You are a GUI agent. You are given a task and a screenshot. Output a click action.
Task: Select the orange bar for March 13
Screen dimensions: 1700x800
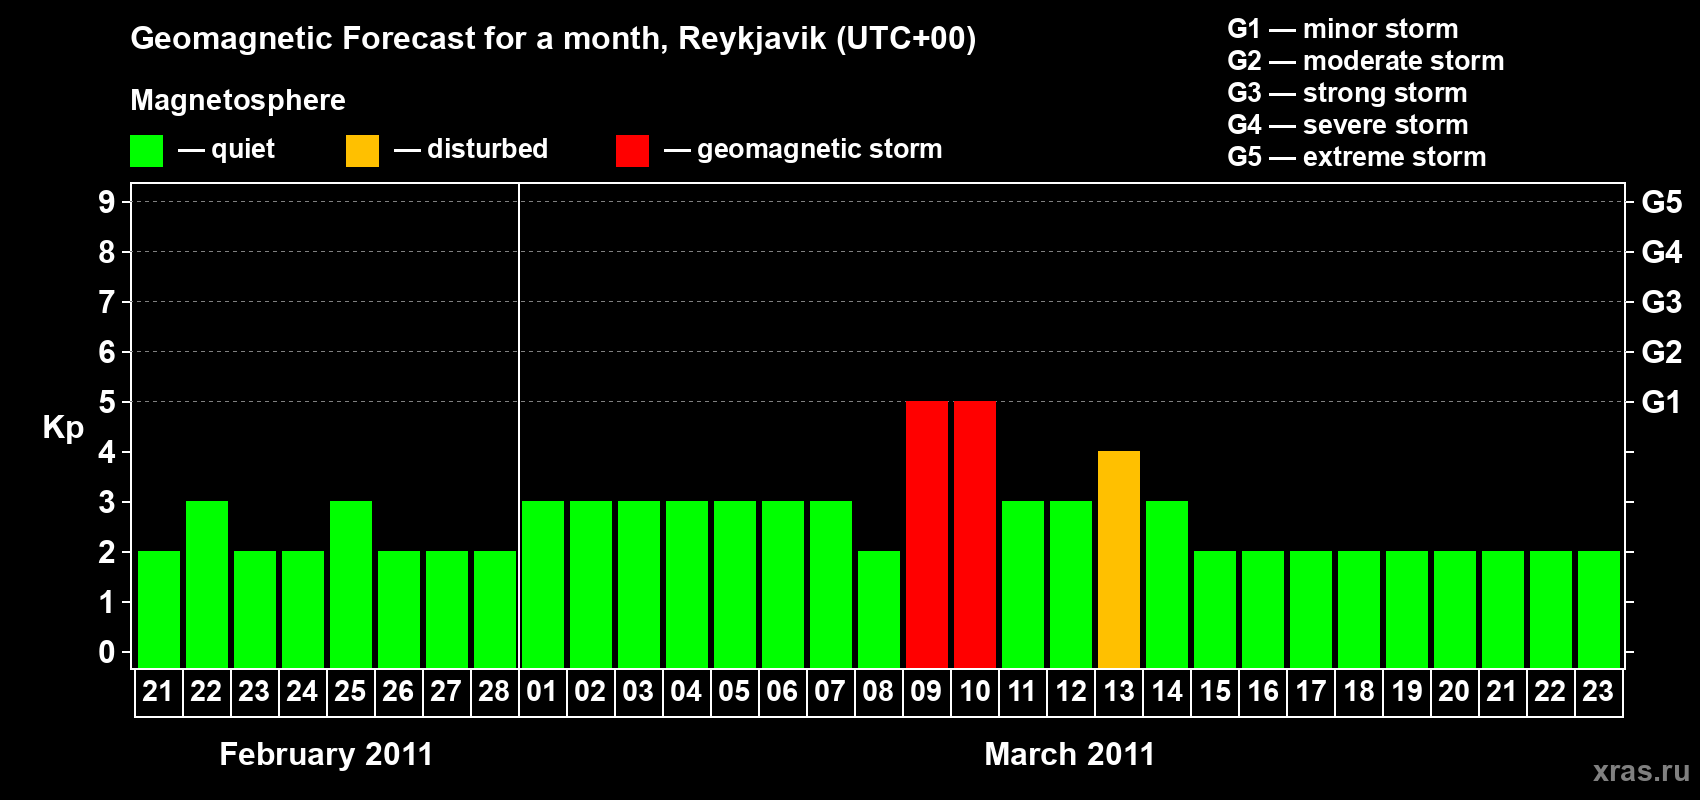point(1118,560)
